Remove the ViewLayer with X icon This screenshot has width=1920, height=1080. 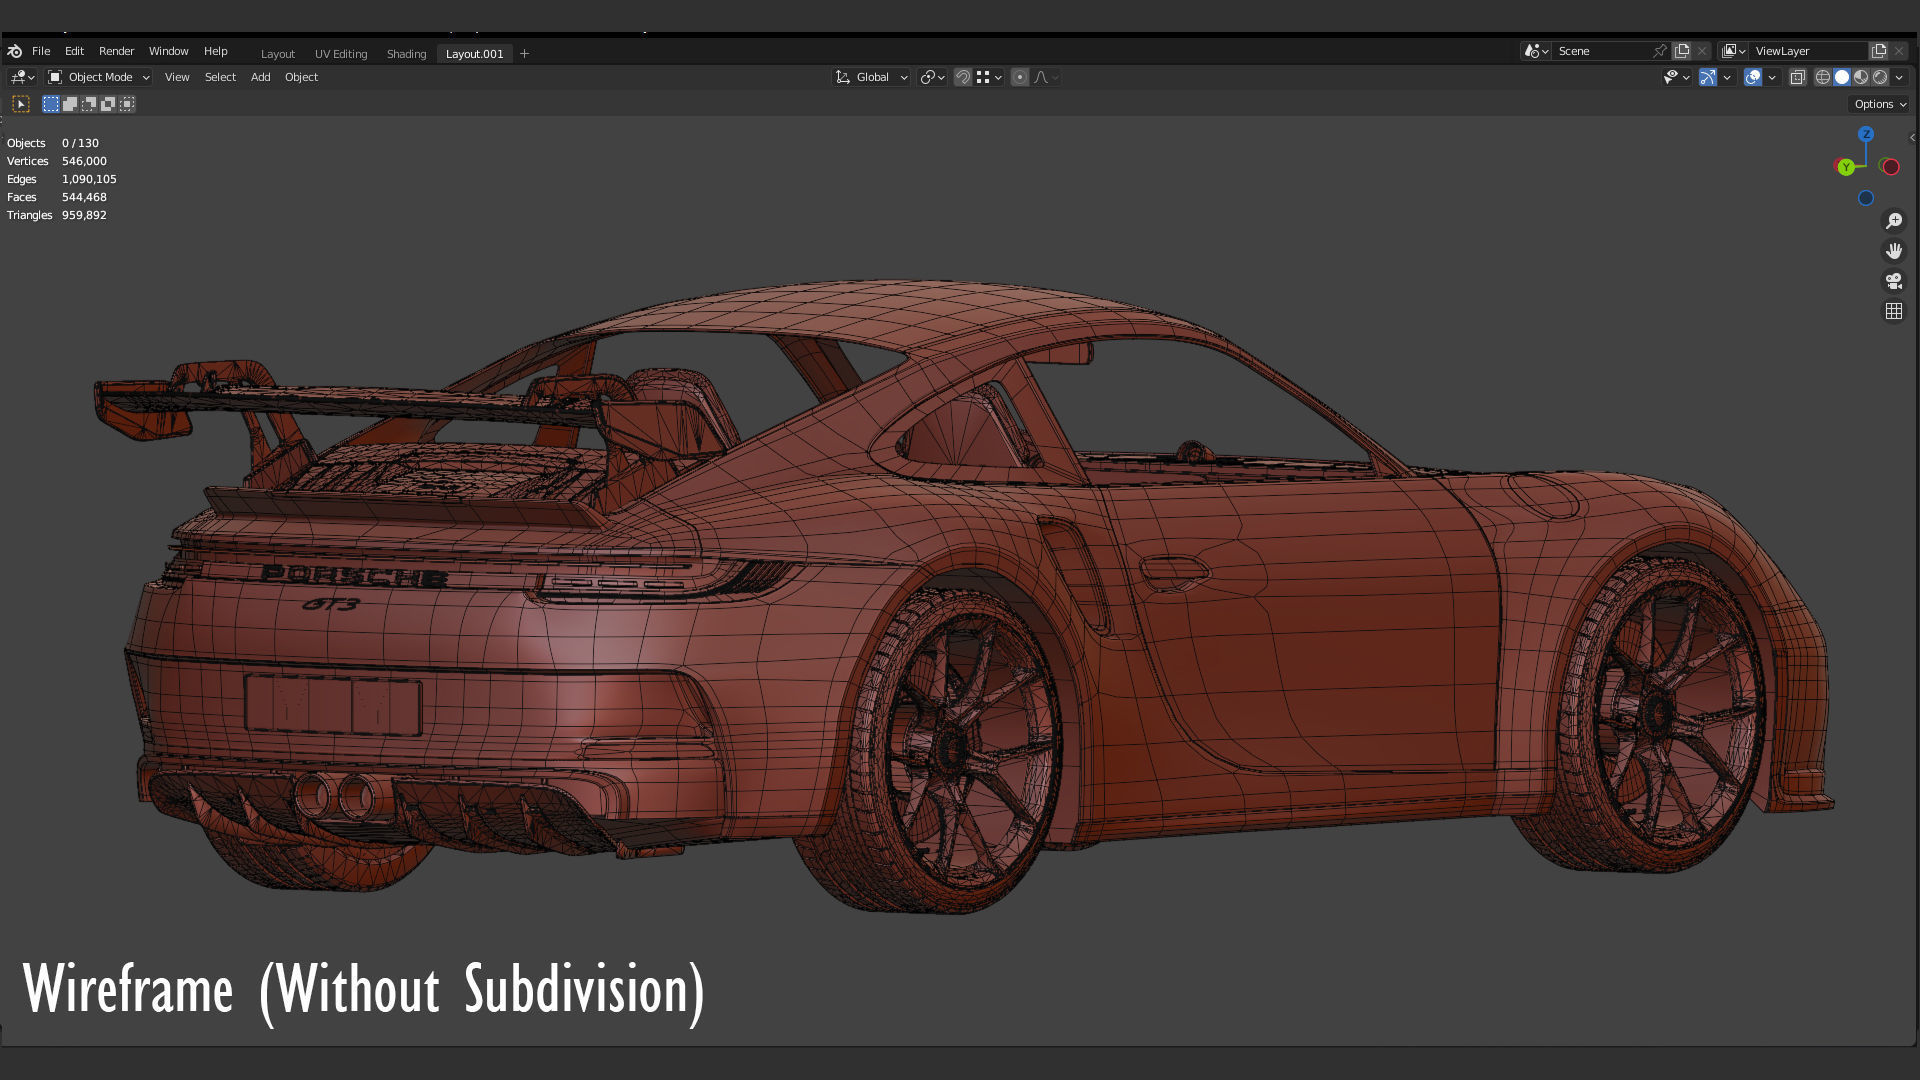pos(1899,51)
